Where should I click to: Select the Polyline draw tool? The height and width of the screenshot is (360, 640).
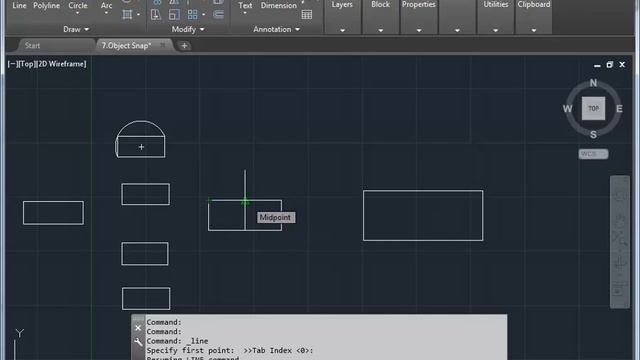46,5
